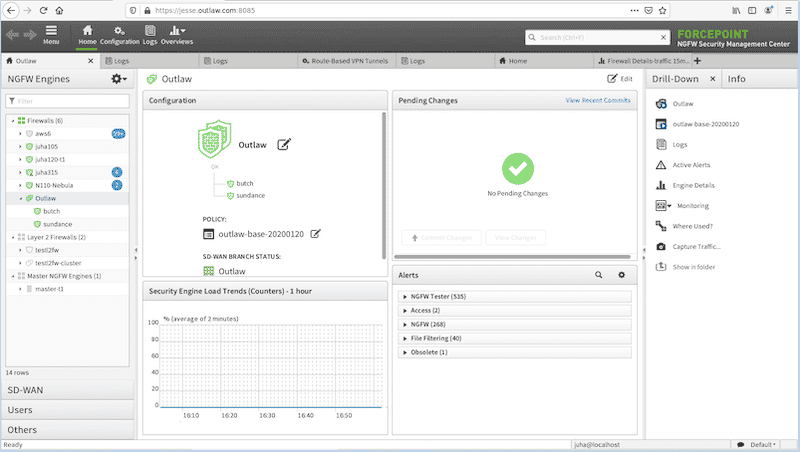Edit Outlaw engine via pencil icon
This screenshot has height=452, width=800.
tap(284, 144)
